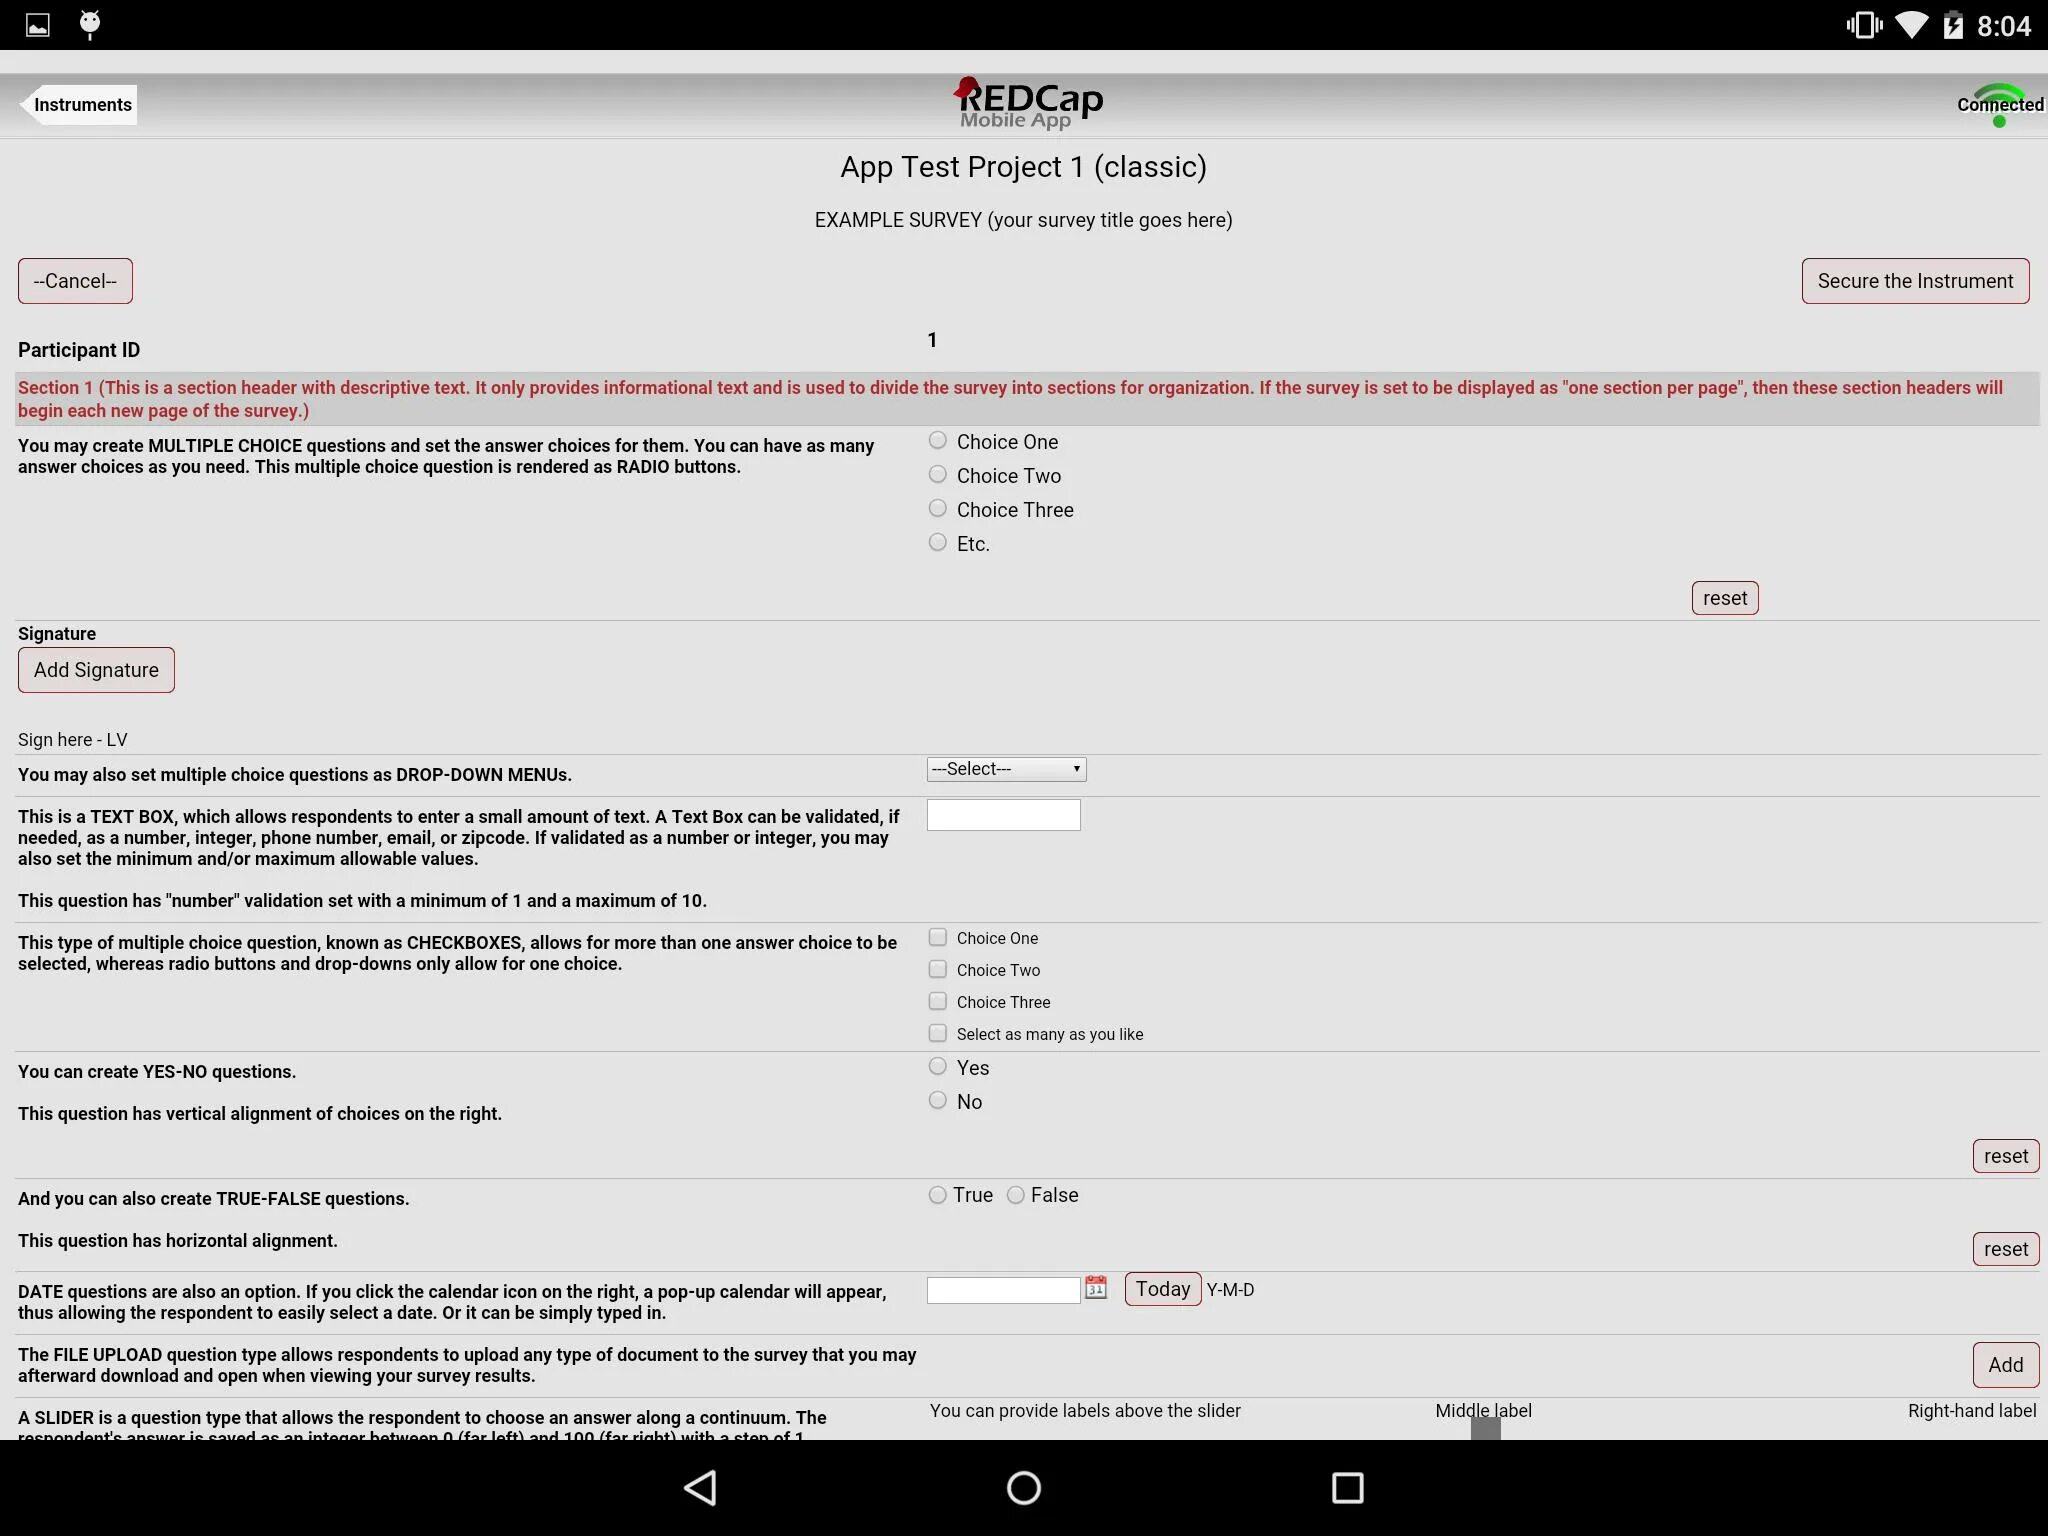2048x1536 pixels.
Task: Select the Choice Two radio button
Action: pos(937,475)
